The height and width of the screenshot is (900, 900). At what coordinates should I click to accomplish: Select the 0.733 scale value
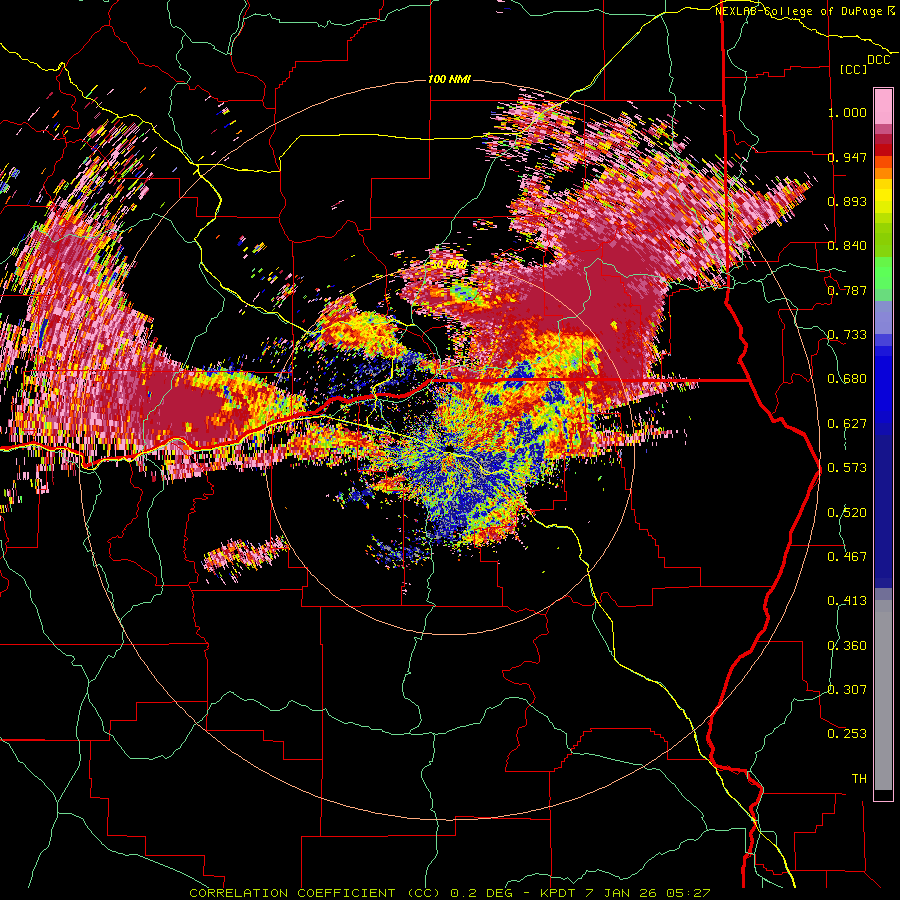pos(847,335)
